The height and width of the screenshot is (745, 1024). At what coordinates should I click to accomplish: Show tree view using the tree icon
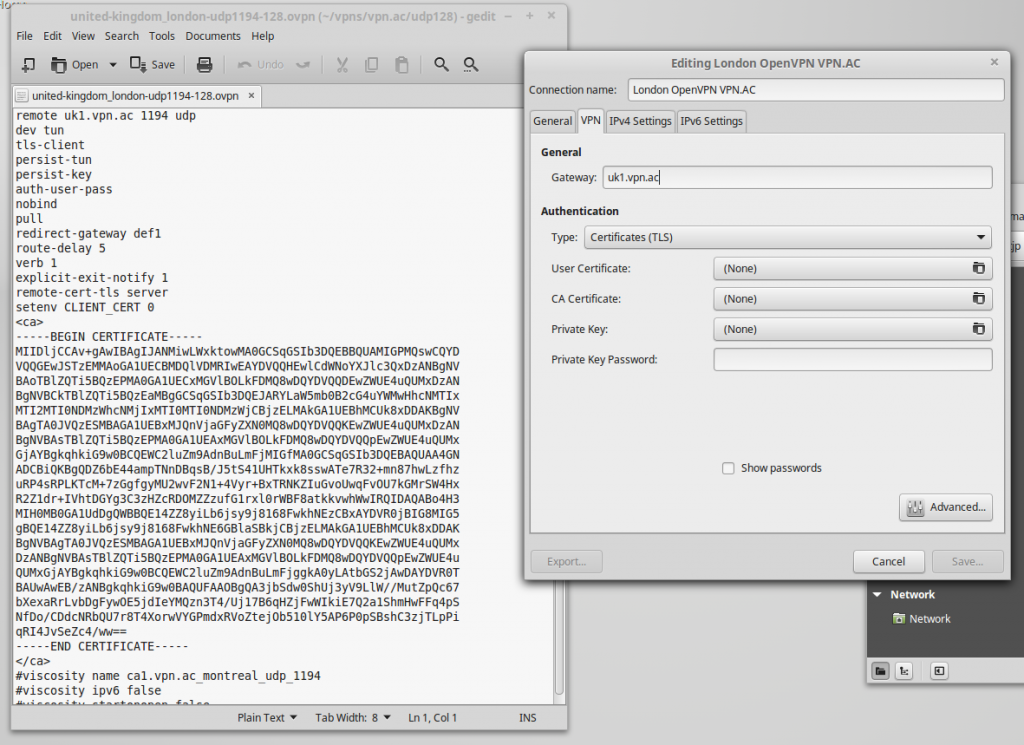pos(904,671)
